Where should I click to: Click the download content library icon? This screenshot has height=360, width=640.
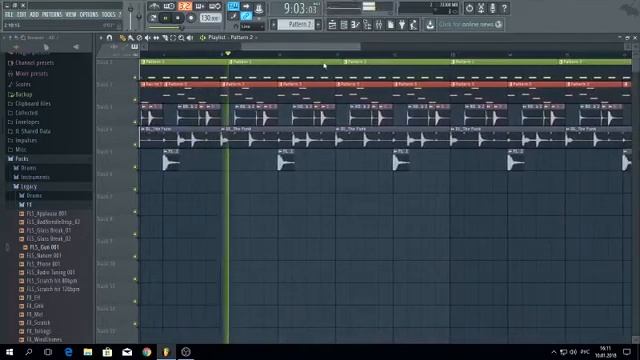coord(430,25)
